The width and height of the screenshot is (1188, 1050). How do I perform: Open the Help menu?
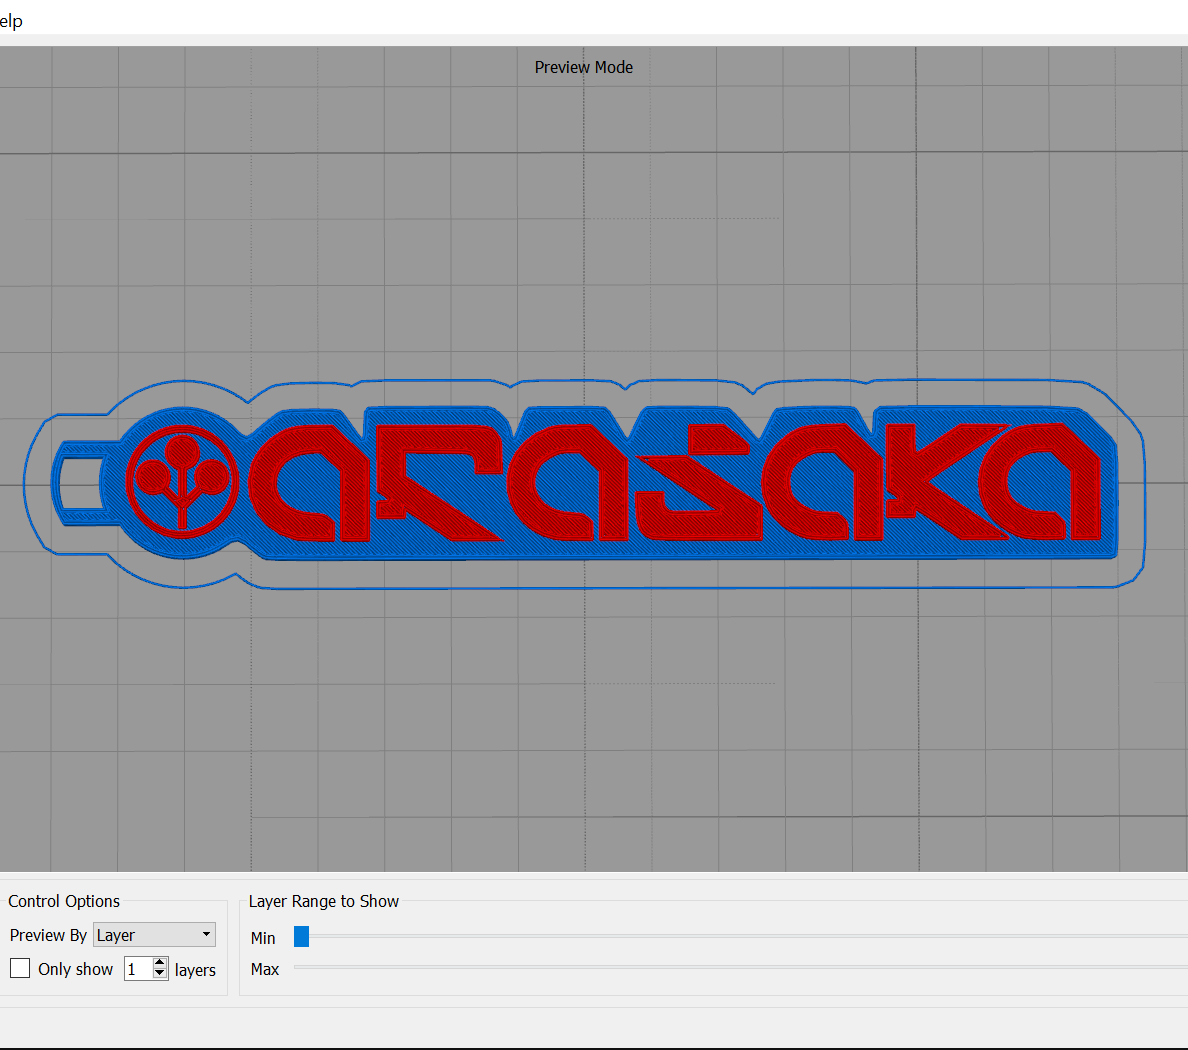click(11, 20)
